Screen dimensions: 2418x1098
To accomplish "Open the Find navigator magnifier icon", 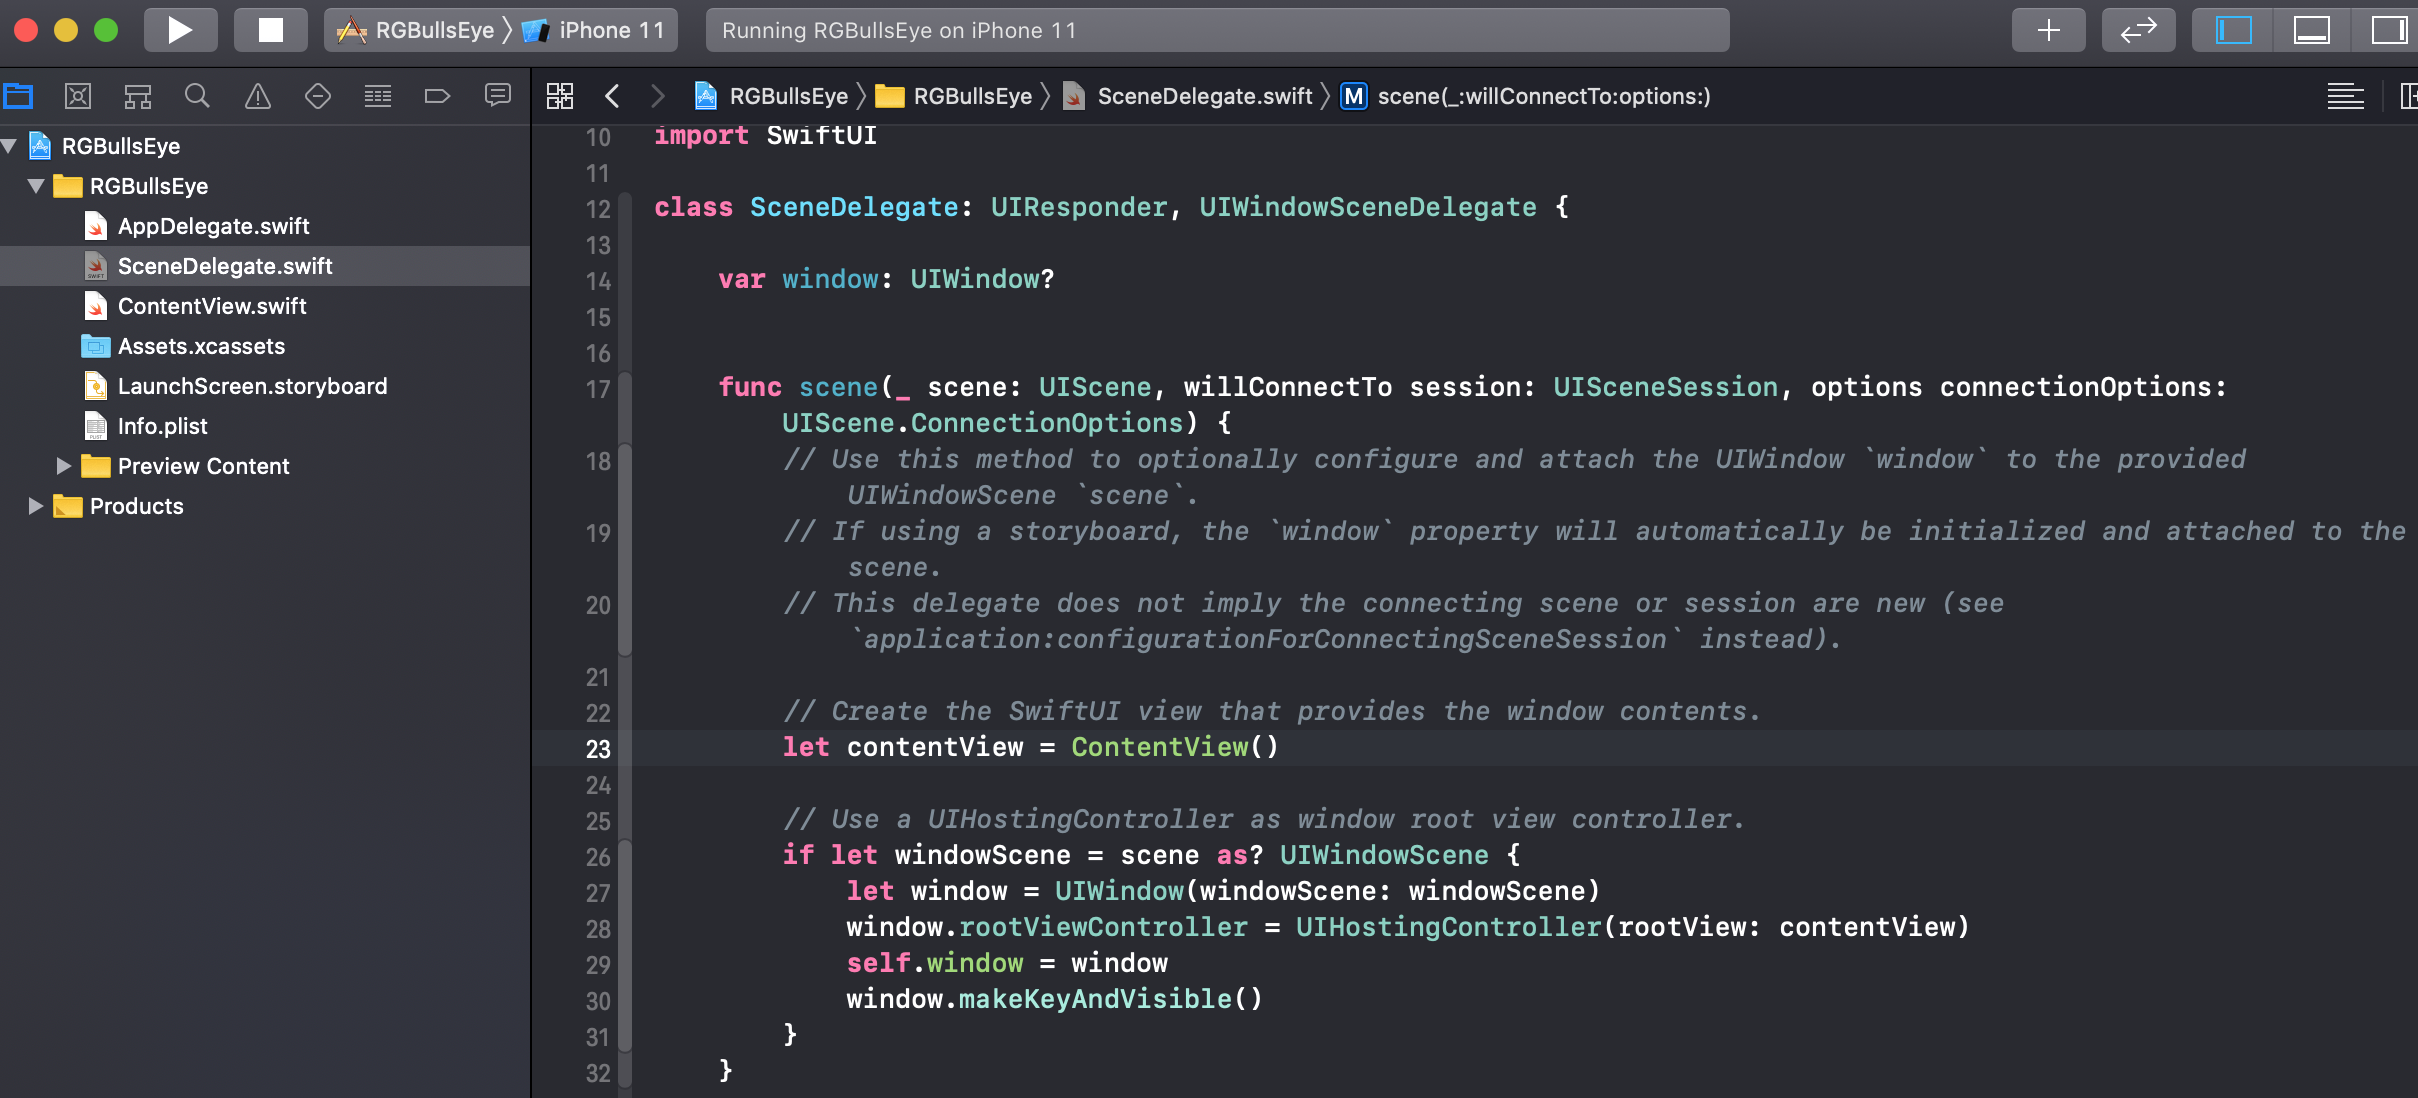I will pyautogui.click(x=198, y=96).
